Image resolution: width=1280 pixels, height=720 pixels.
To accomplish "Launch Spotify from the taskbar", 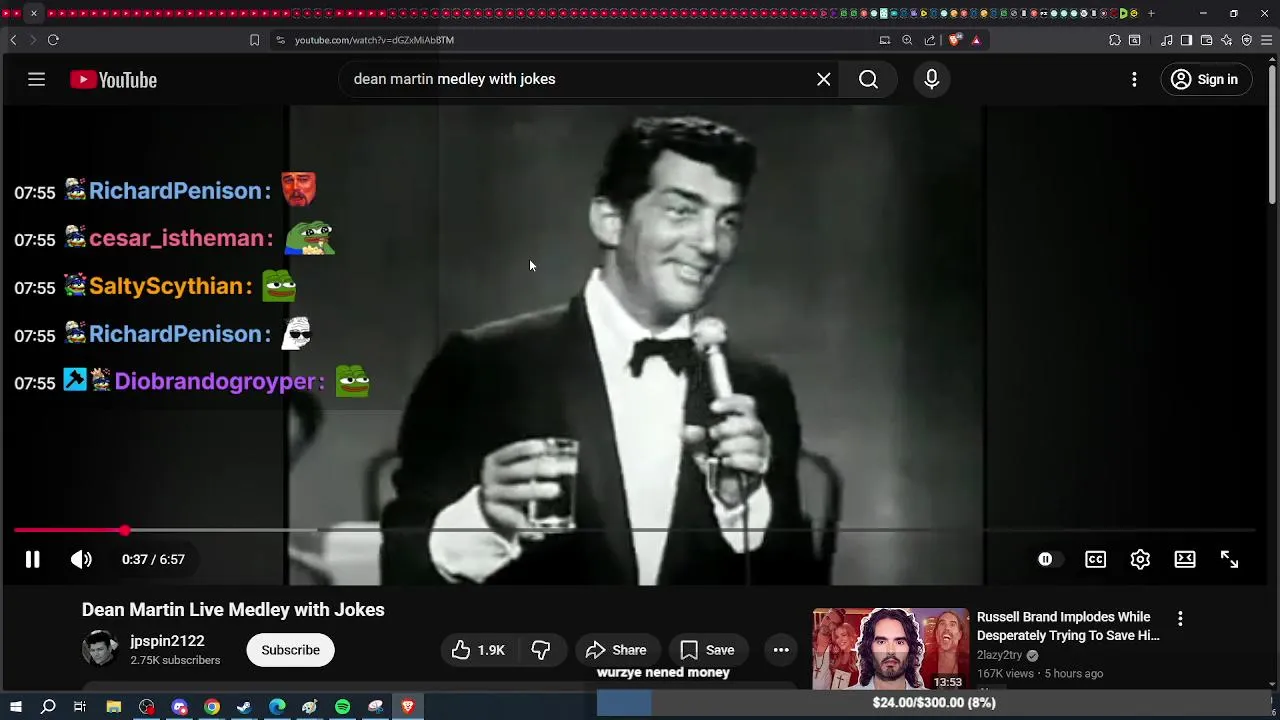I will click(x=342, y=707).
